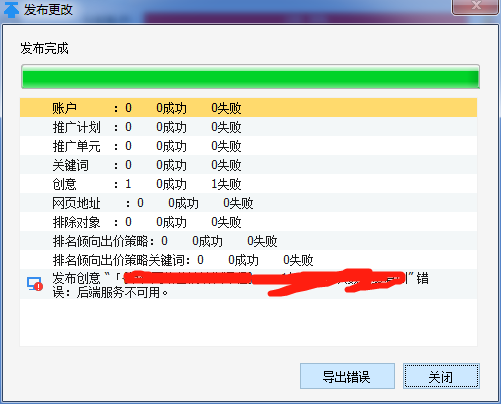
Task: Click the green publish progress bar
Action: 250,77
